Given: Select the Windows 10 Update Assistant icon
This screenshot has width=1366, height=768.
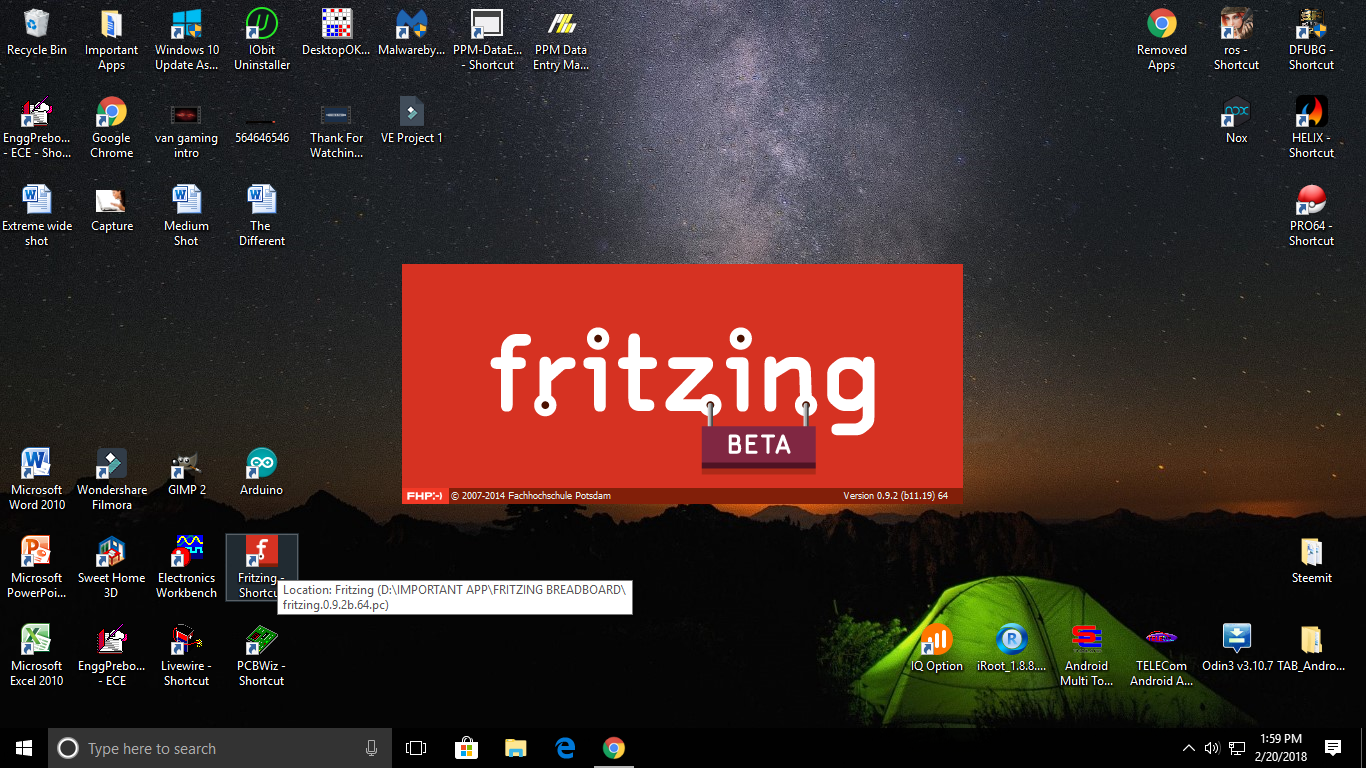Looking at the screenshot, I should point(186,40).
